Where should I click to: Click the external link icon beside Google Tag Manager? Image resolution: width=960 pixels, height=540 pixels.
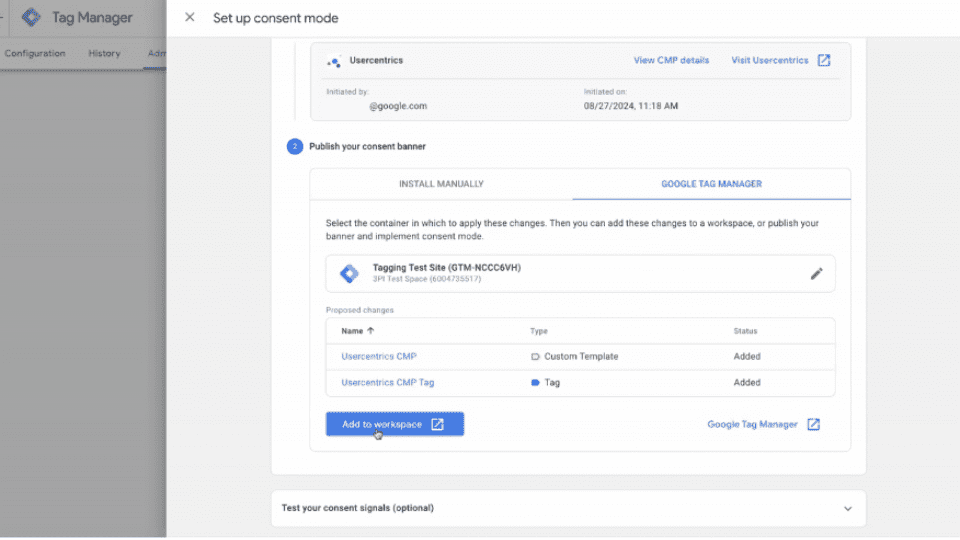[x=813, y=424]
